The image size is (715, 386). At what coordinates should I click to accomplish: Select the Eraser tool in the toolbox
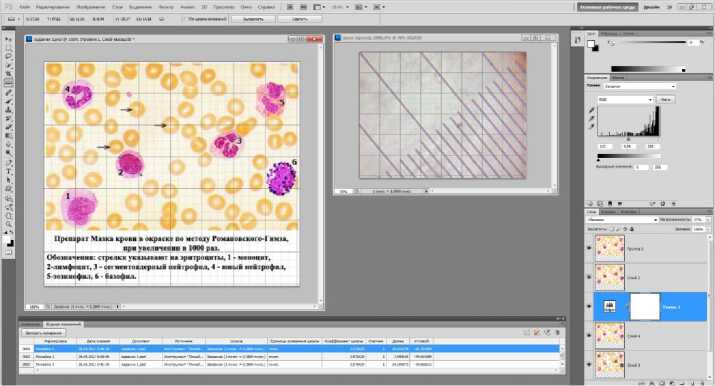pyautogui.click(x=9, y=127)
